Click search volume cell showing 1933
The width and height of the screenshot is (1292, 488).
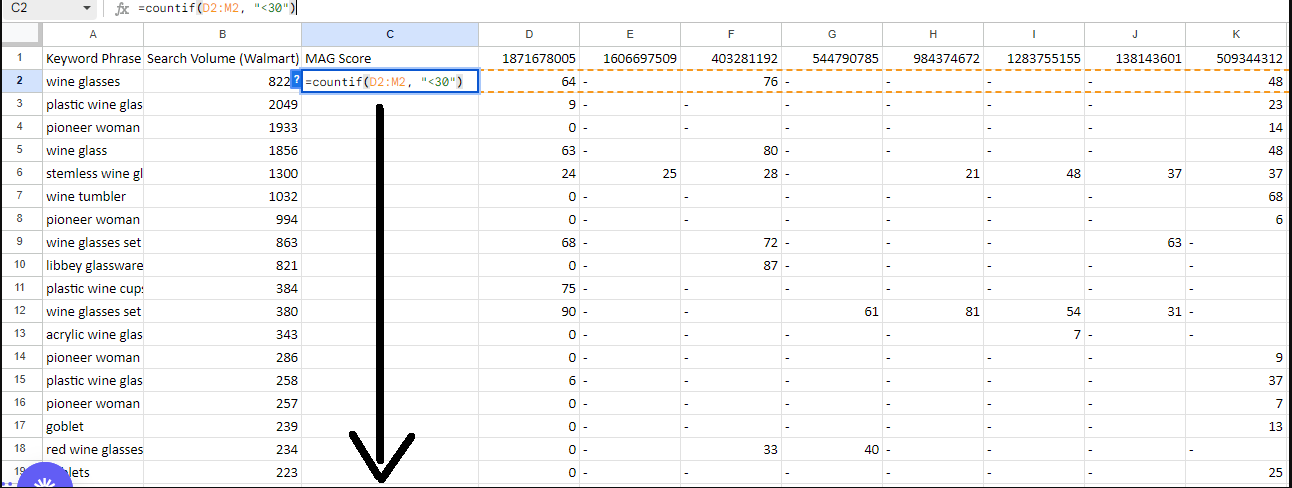[222, 127]
